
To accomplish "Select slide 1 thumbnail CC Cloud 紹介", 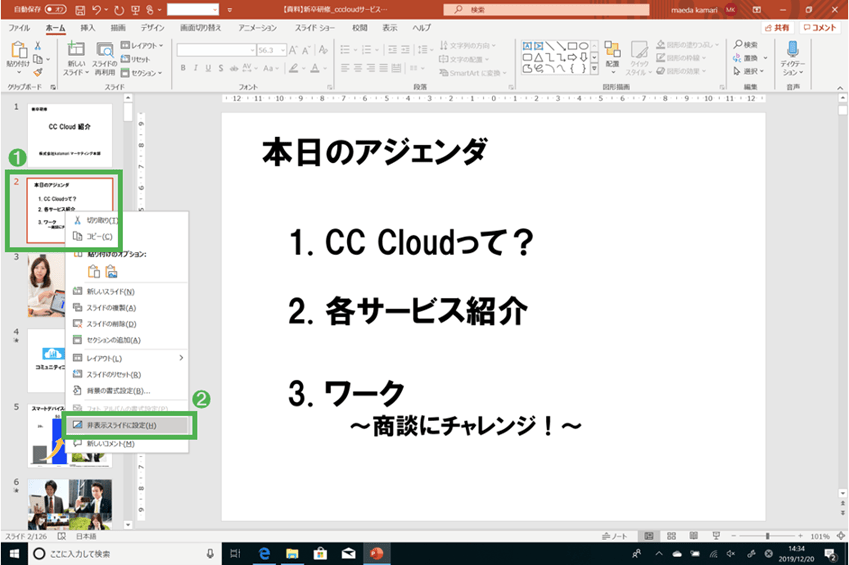I will click(x=70, y=135).
